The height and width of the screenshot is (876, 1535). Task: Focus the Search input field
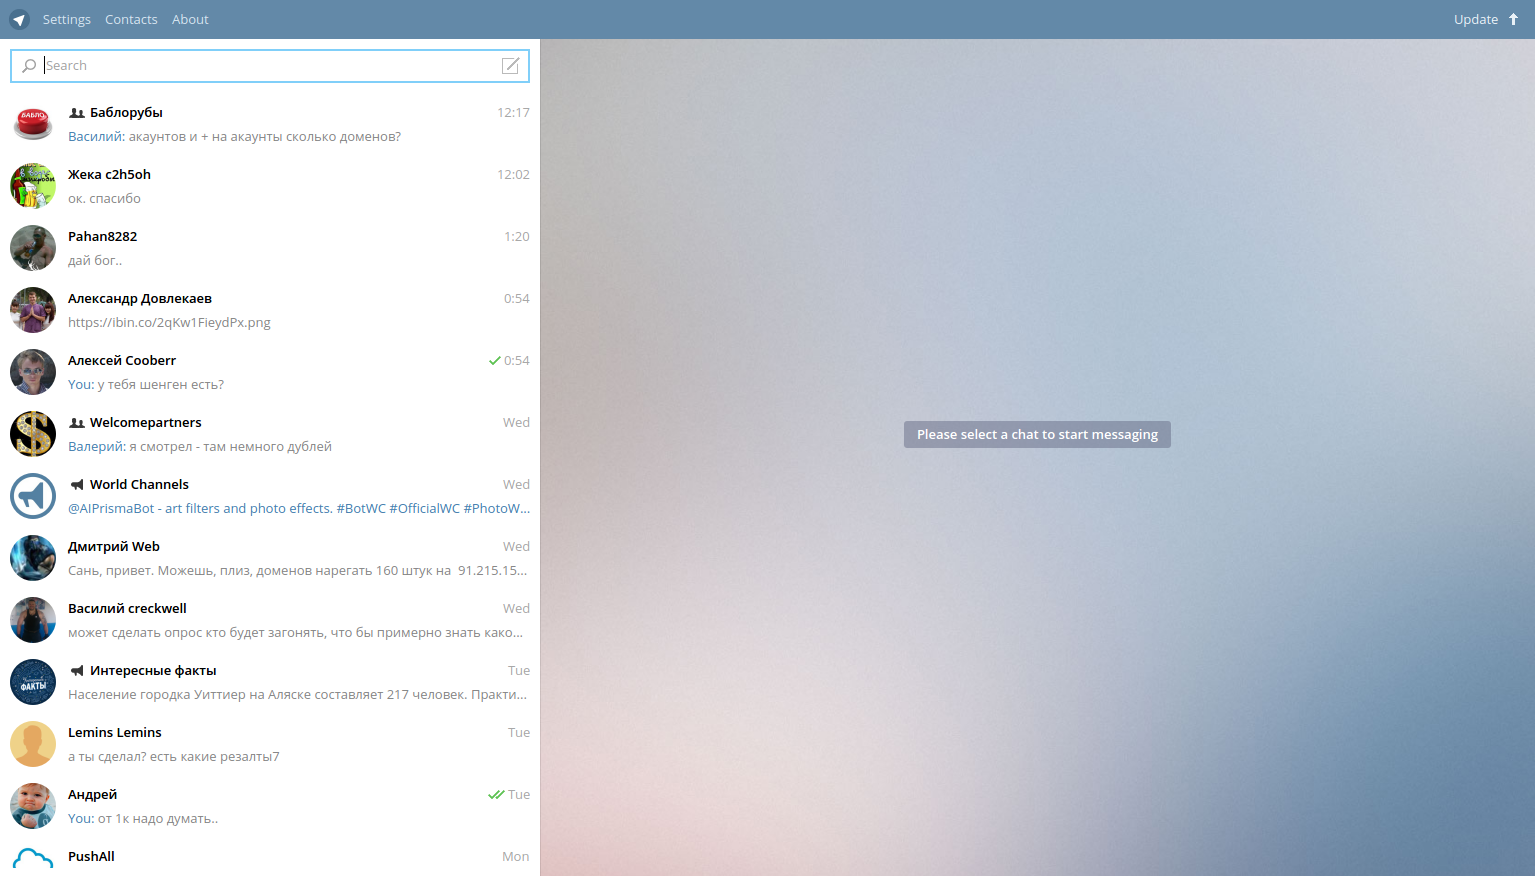coord(270,66)
